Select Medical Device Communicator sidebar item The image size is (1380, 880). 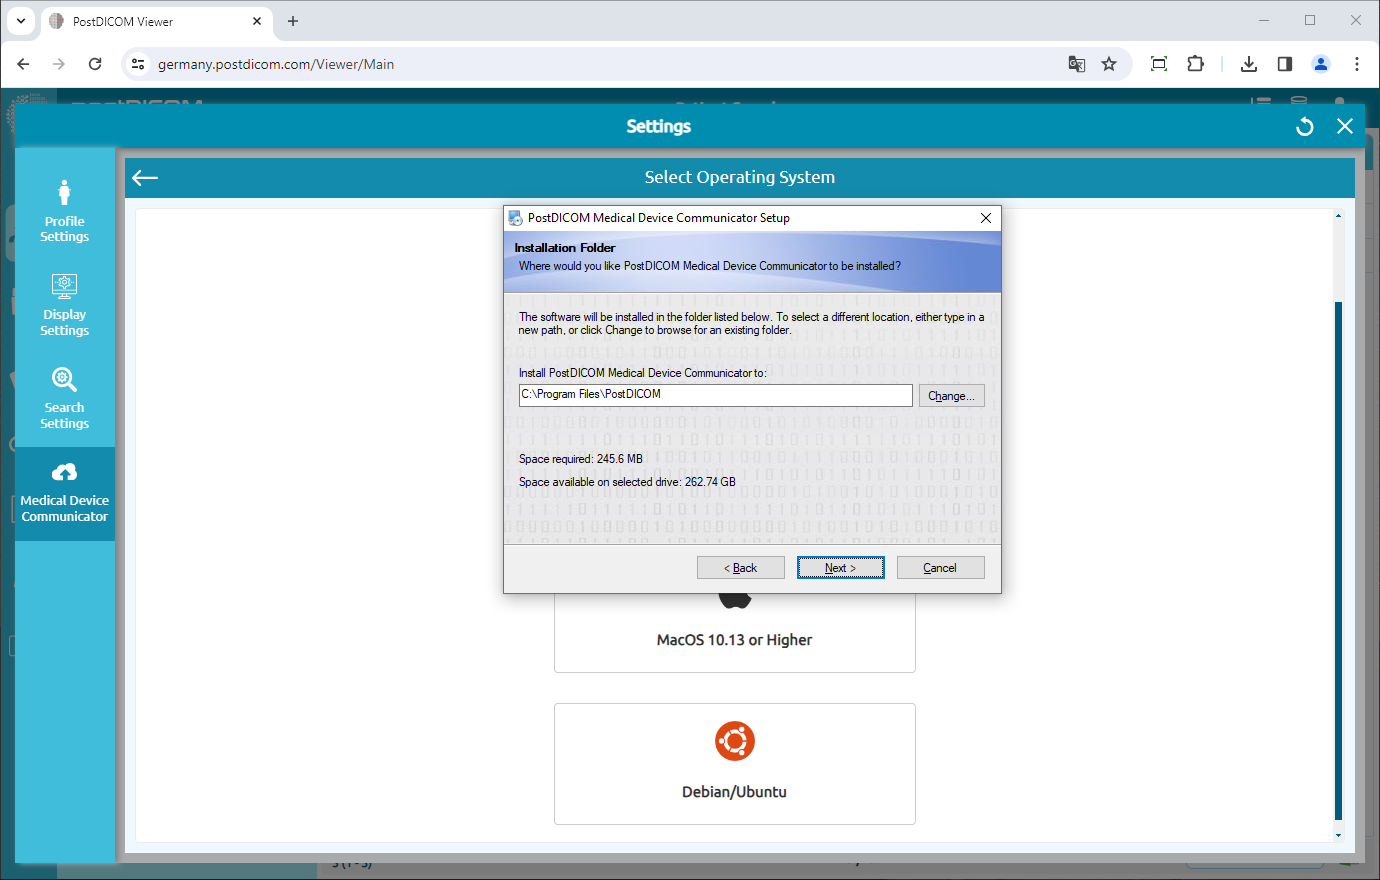pyautogui.click(x=64, y=494)
